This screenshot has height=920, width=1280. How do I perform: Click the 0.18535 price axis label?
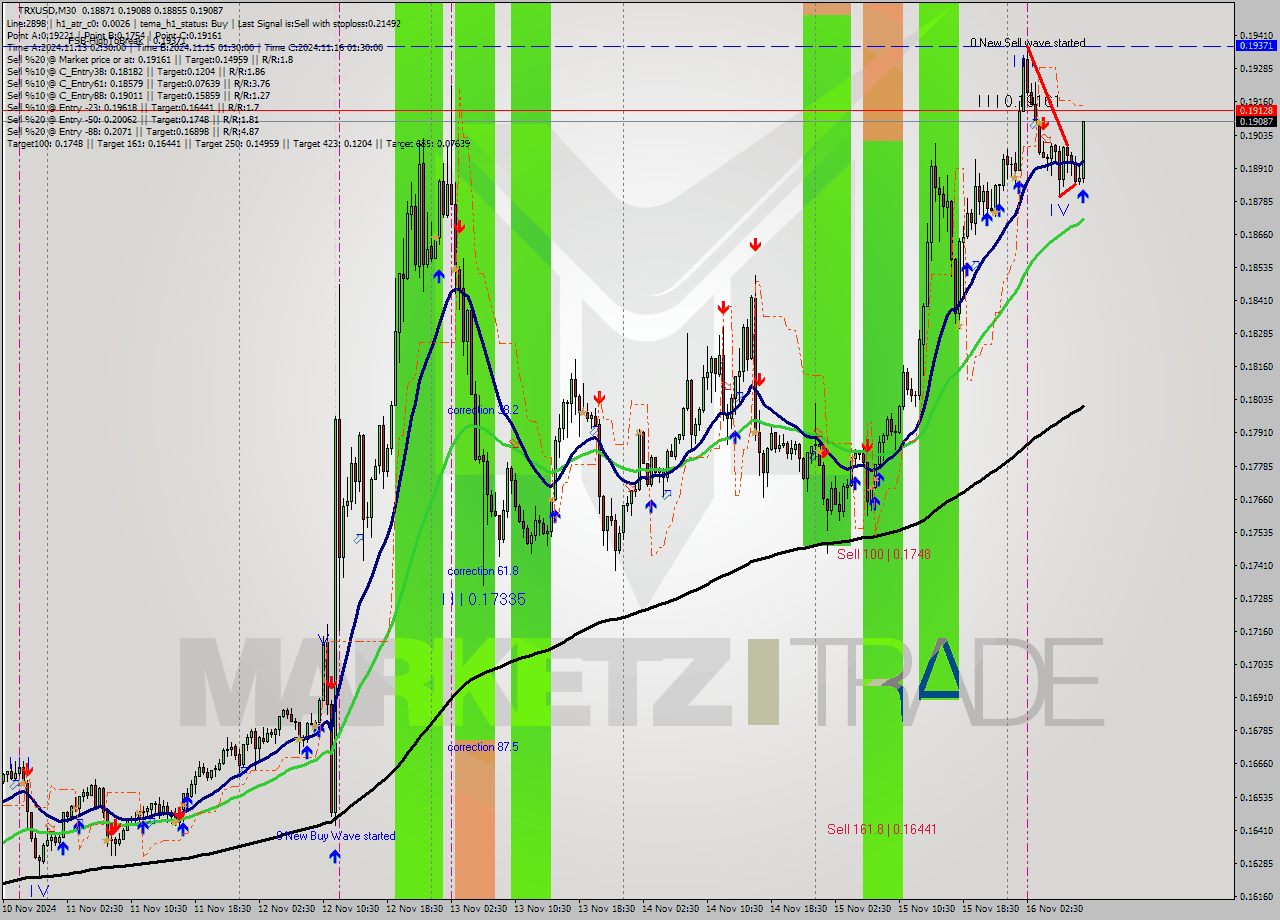coord(1256,268)
